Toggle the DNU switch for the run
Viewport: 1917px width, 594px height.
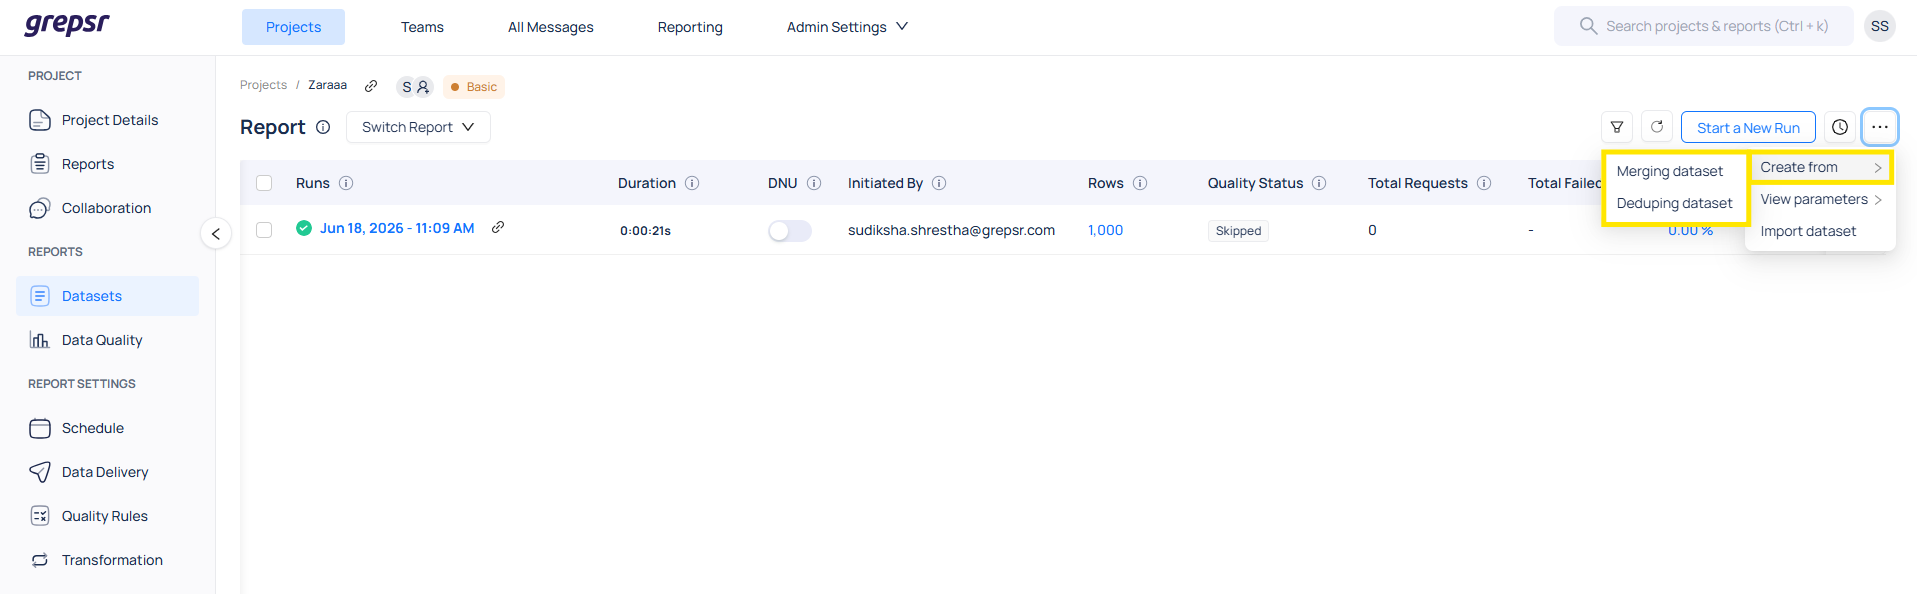[x=789, y=231]
